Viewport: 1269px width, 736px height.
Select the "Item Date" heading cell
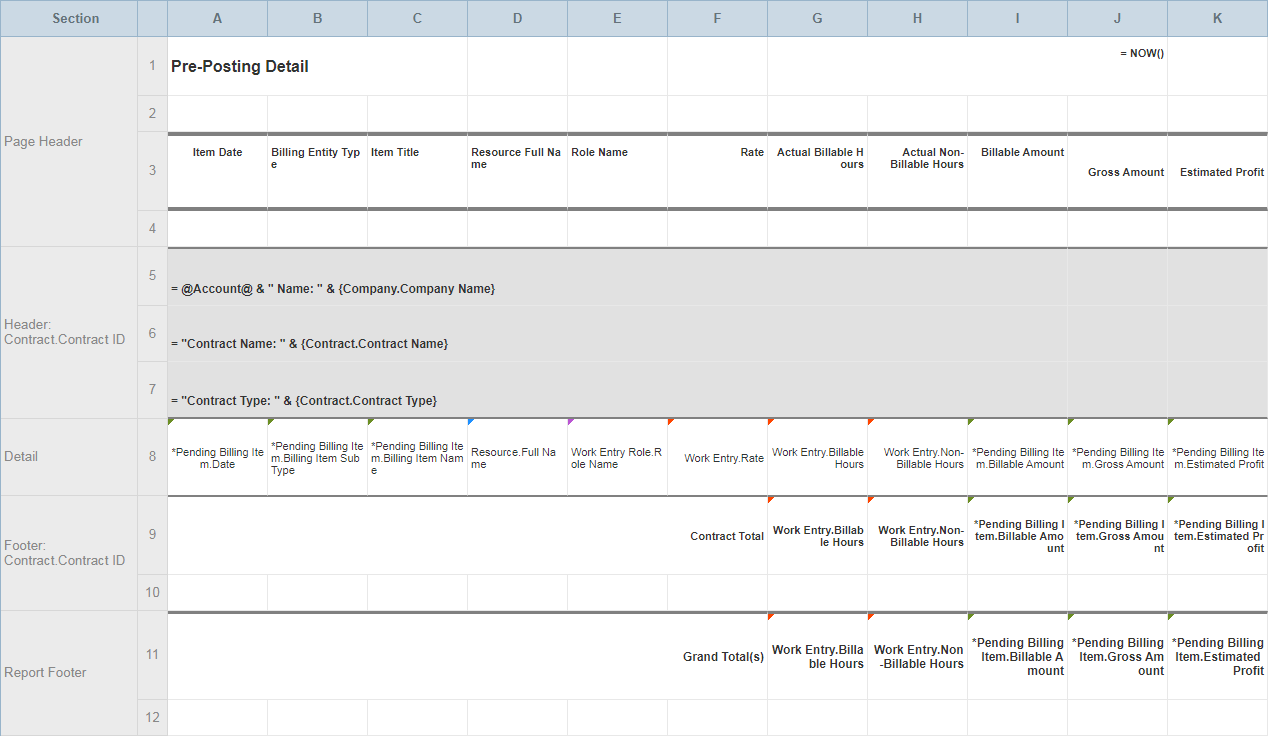(217, 153)
